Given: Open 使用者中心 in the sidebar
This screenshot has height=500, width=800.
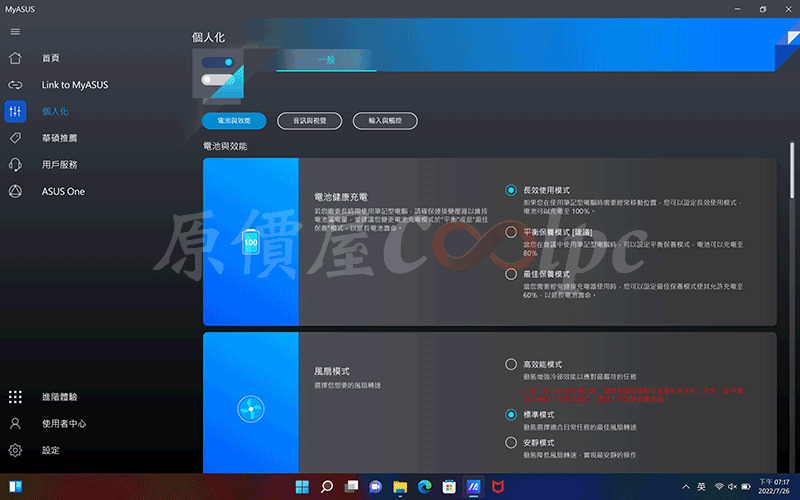Looking at the screenshot, I should (64, 423).
